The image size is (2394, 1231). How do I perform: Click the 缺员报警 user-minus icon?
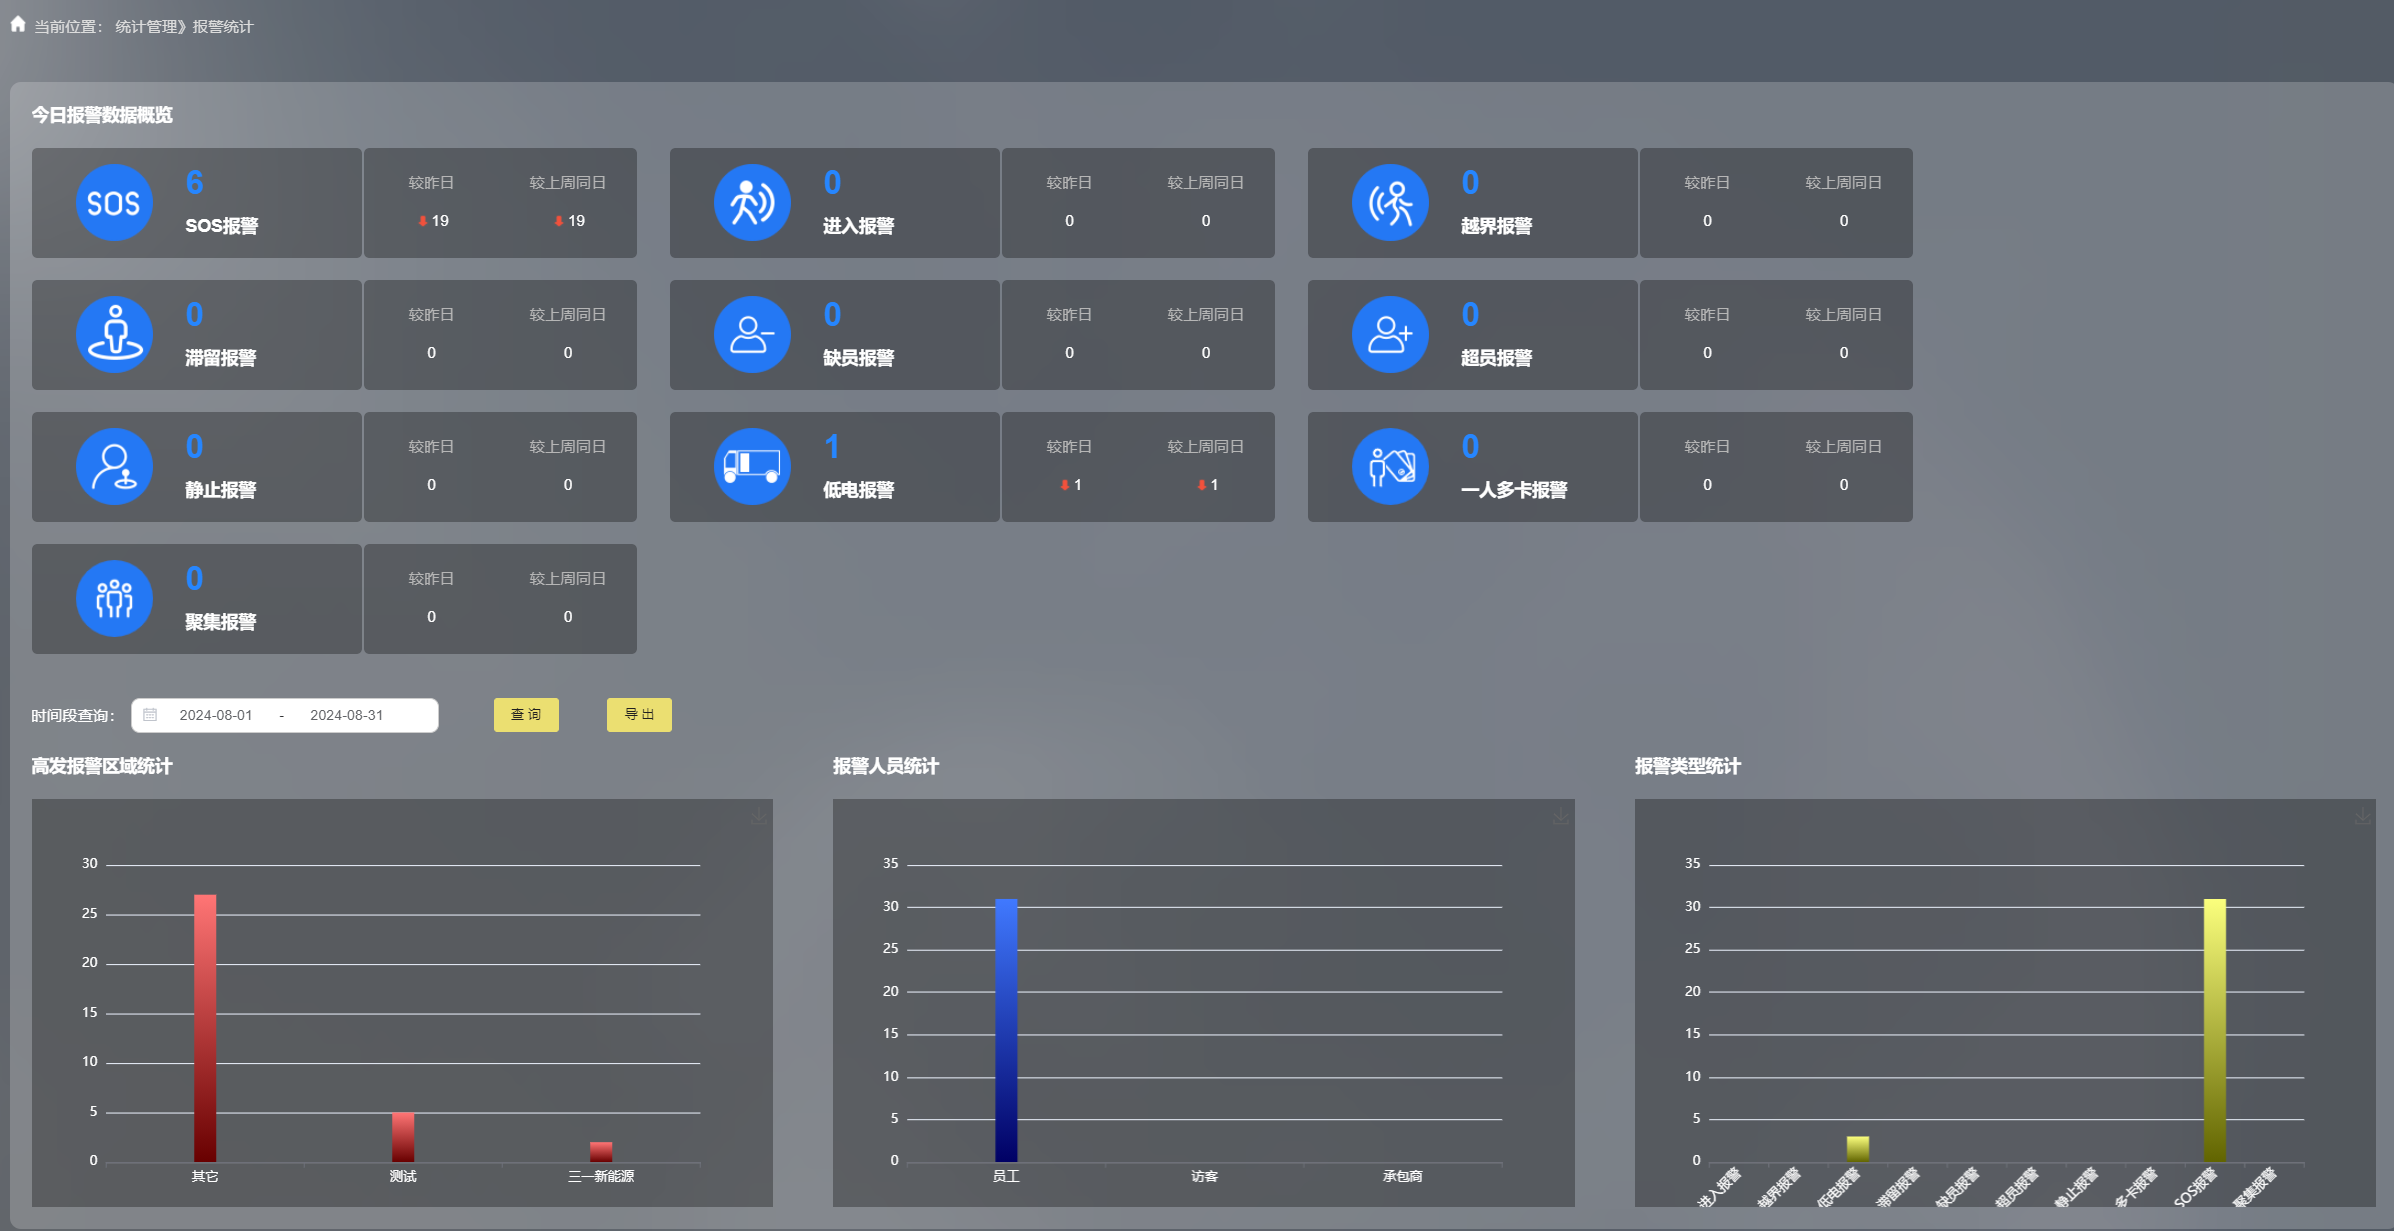[x=752, y=335]
